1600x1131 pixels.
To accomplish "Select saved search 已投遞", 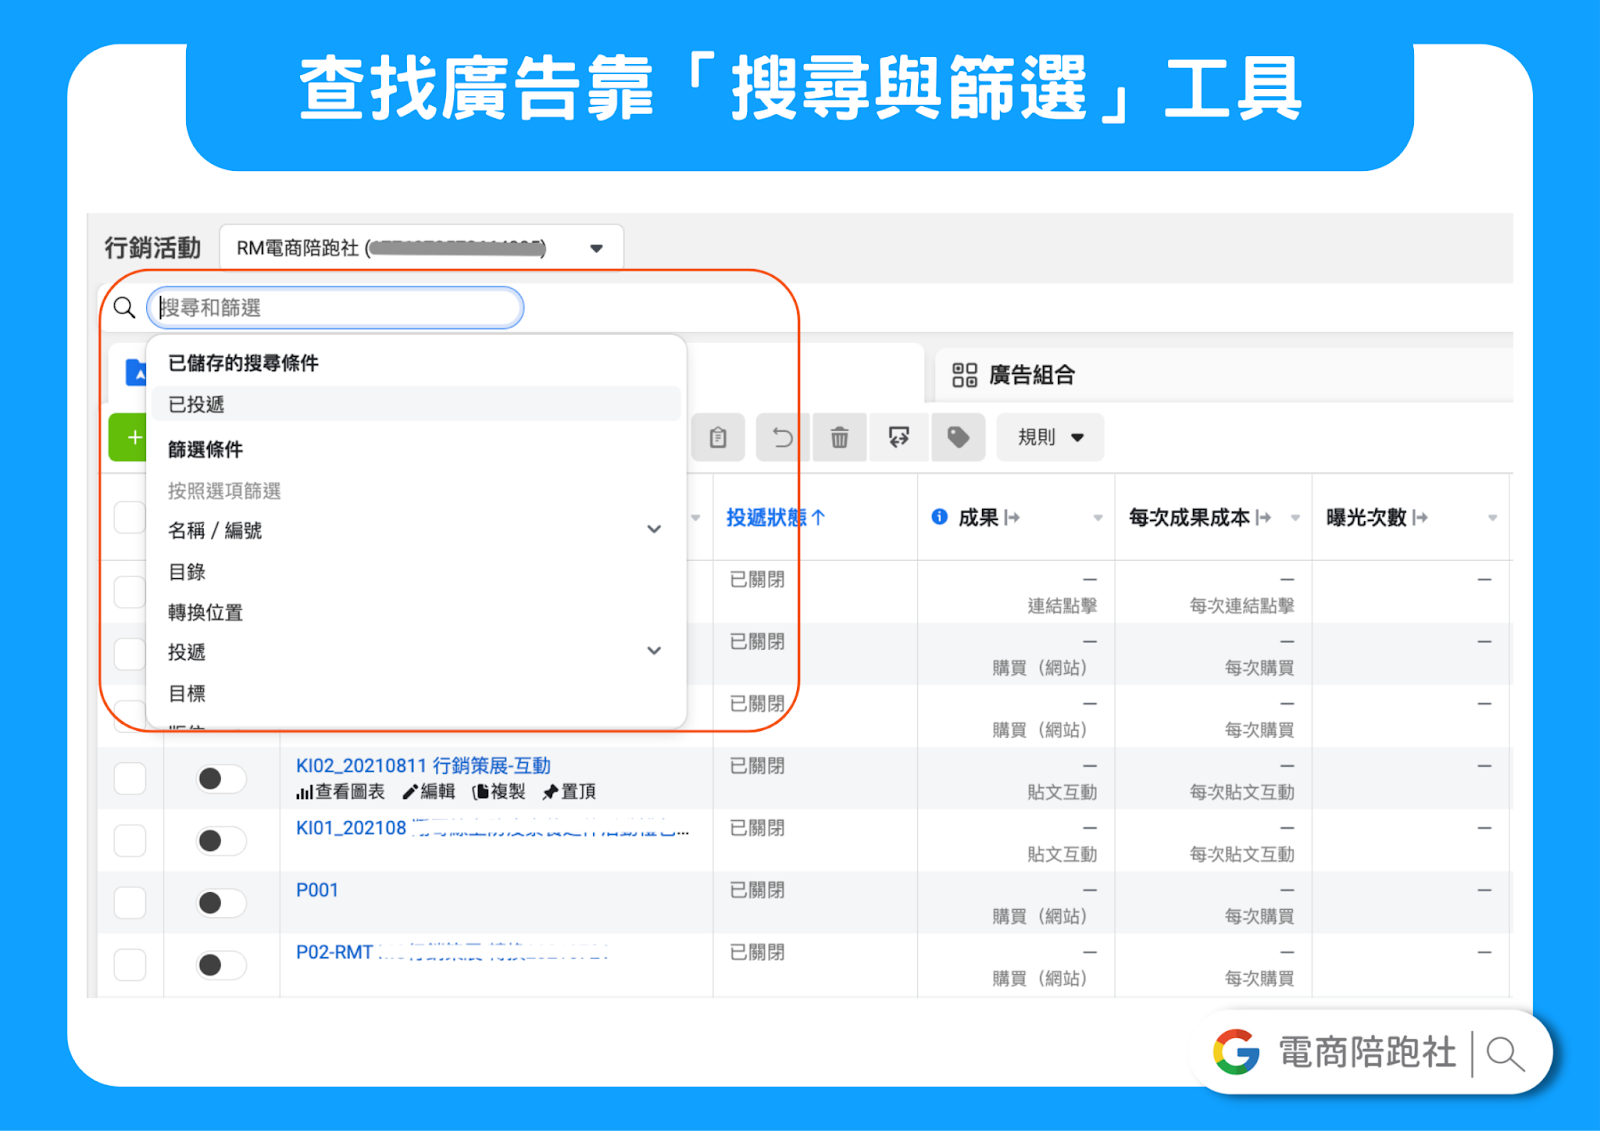I will [x=417, y=404].
